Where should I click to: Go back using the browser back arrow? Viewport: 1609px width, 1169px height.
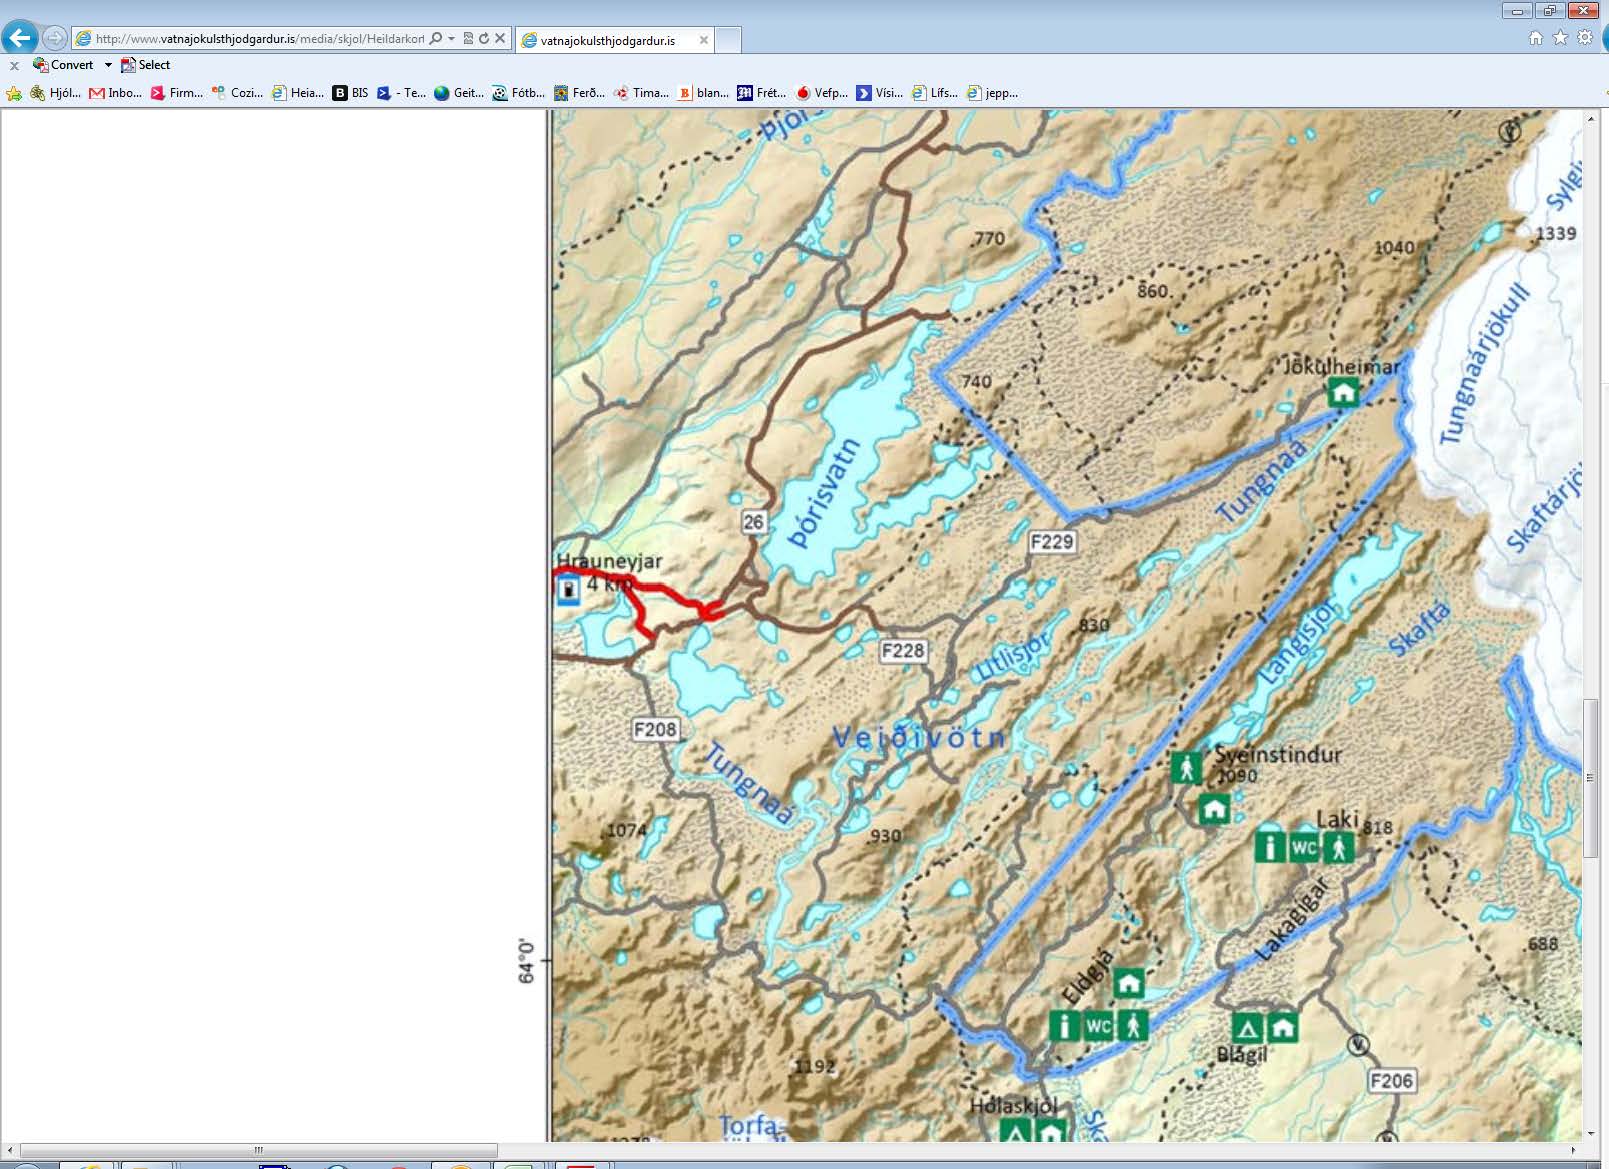click(x=20, y=38)
